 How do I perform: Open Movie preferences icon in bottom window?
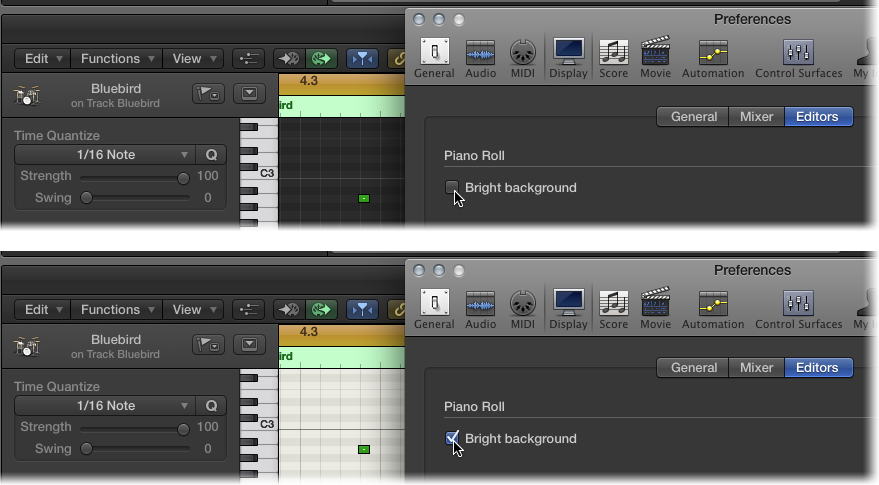point(655,309)
